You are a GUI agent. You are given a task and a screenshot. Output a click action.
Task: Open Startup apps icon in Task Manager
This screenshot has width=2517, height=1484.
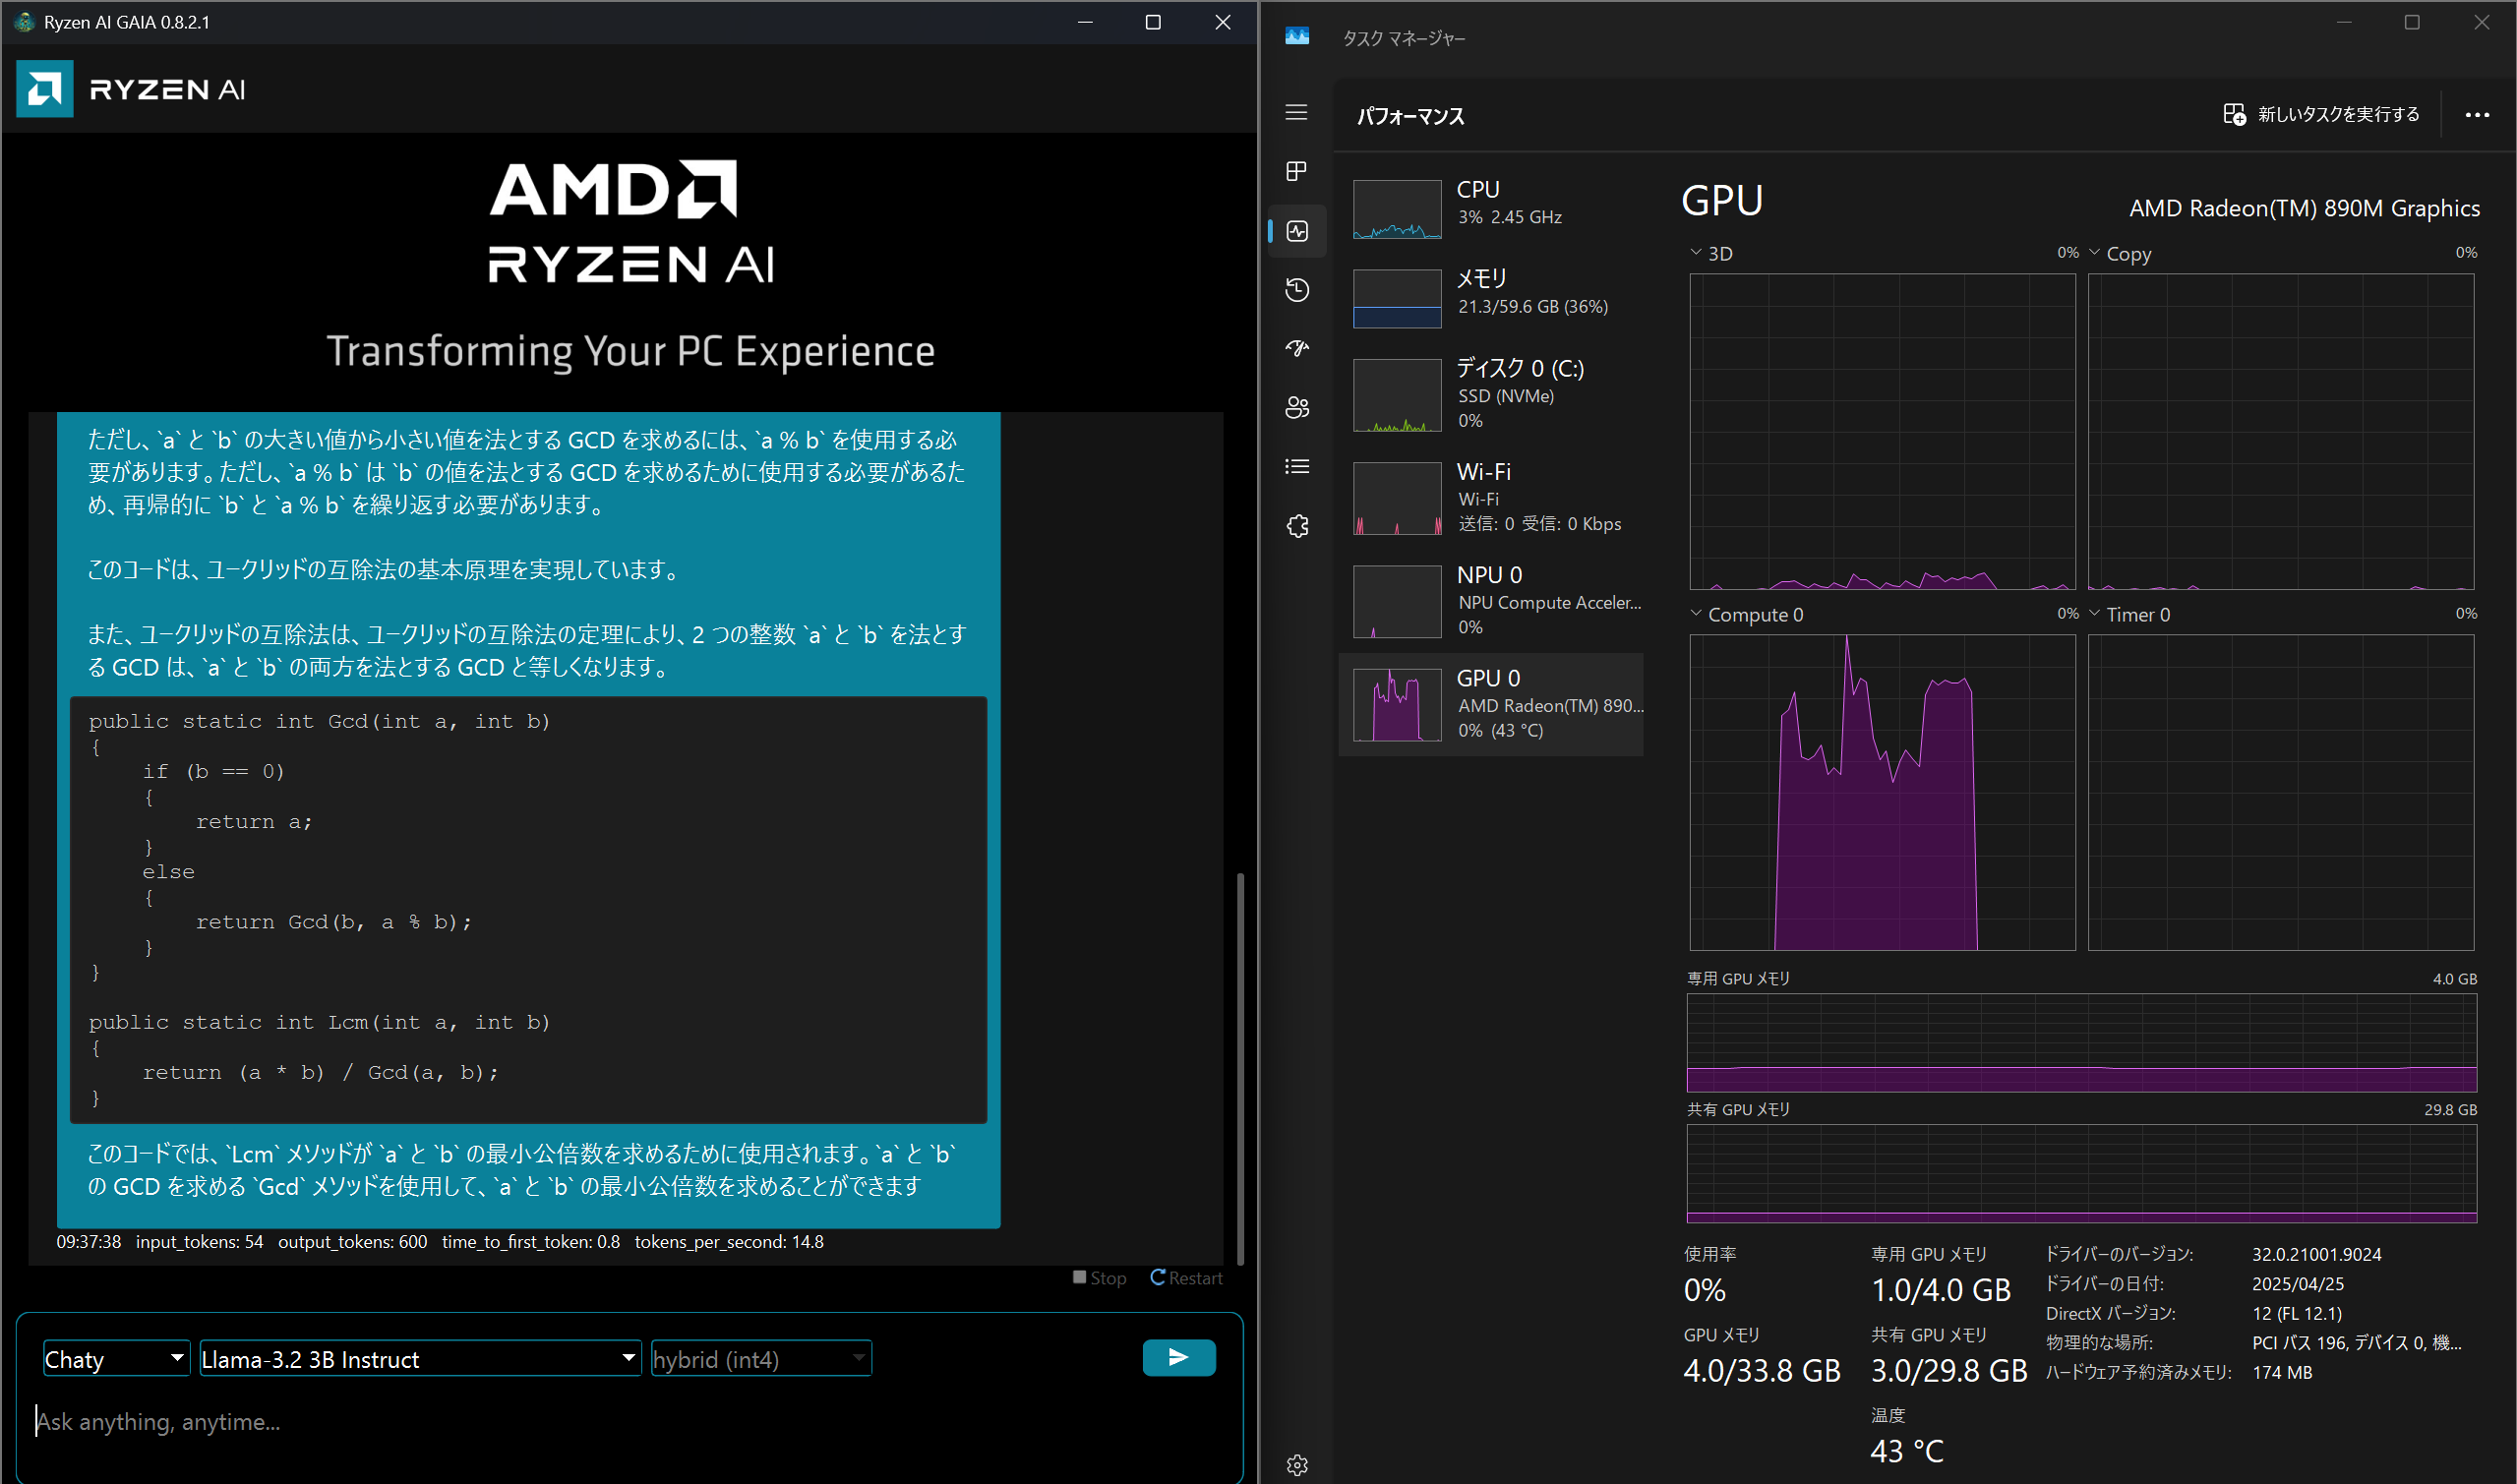click(x=1297, y=349)
